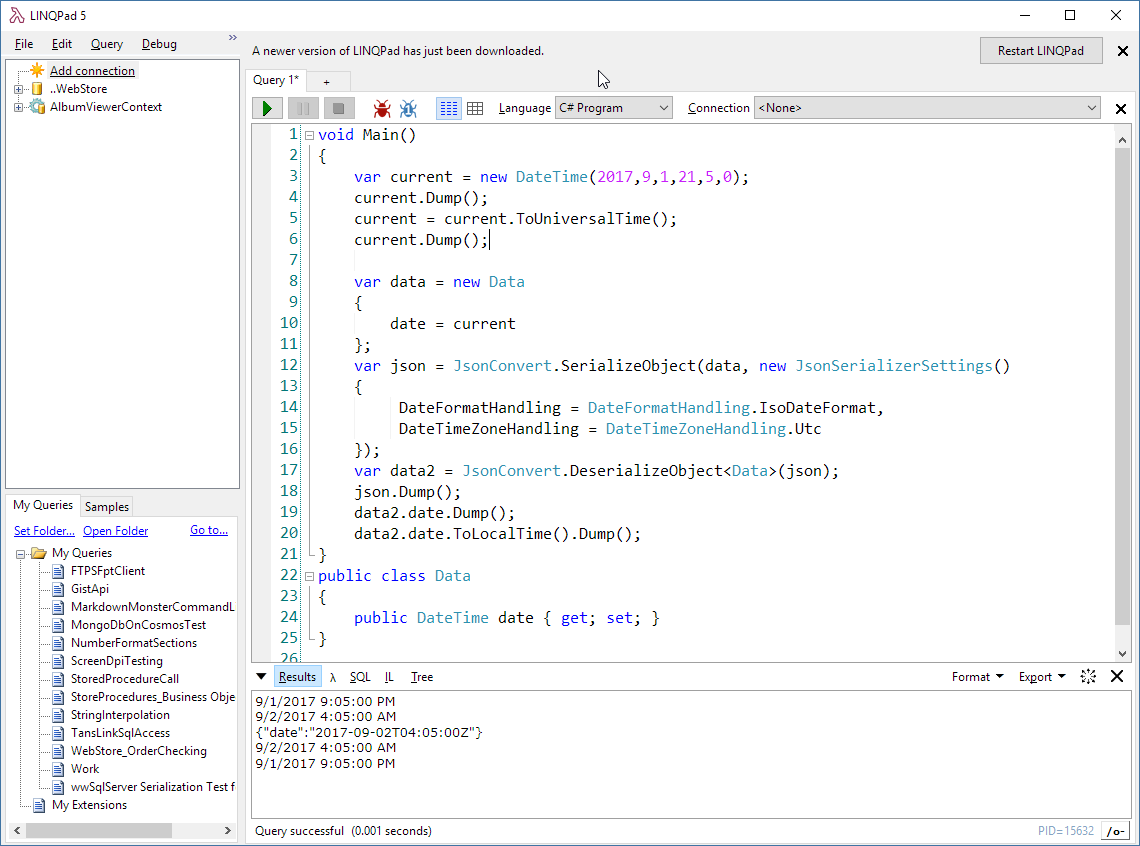Click the blue attach-debugger bug icon
The width and height of the screenshot is (1140, 846).
[408, 108]
